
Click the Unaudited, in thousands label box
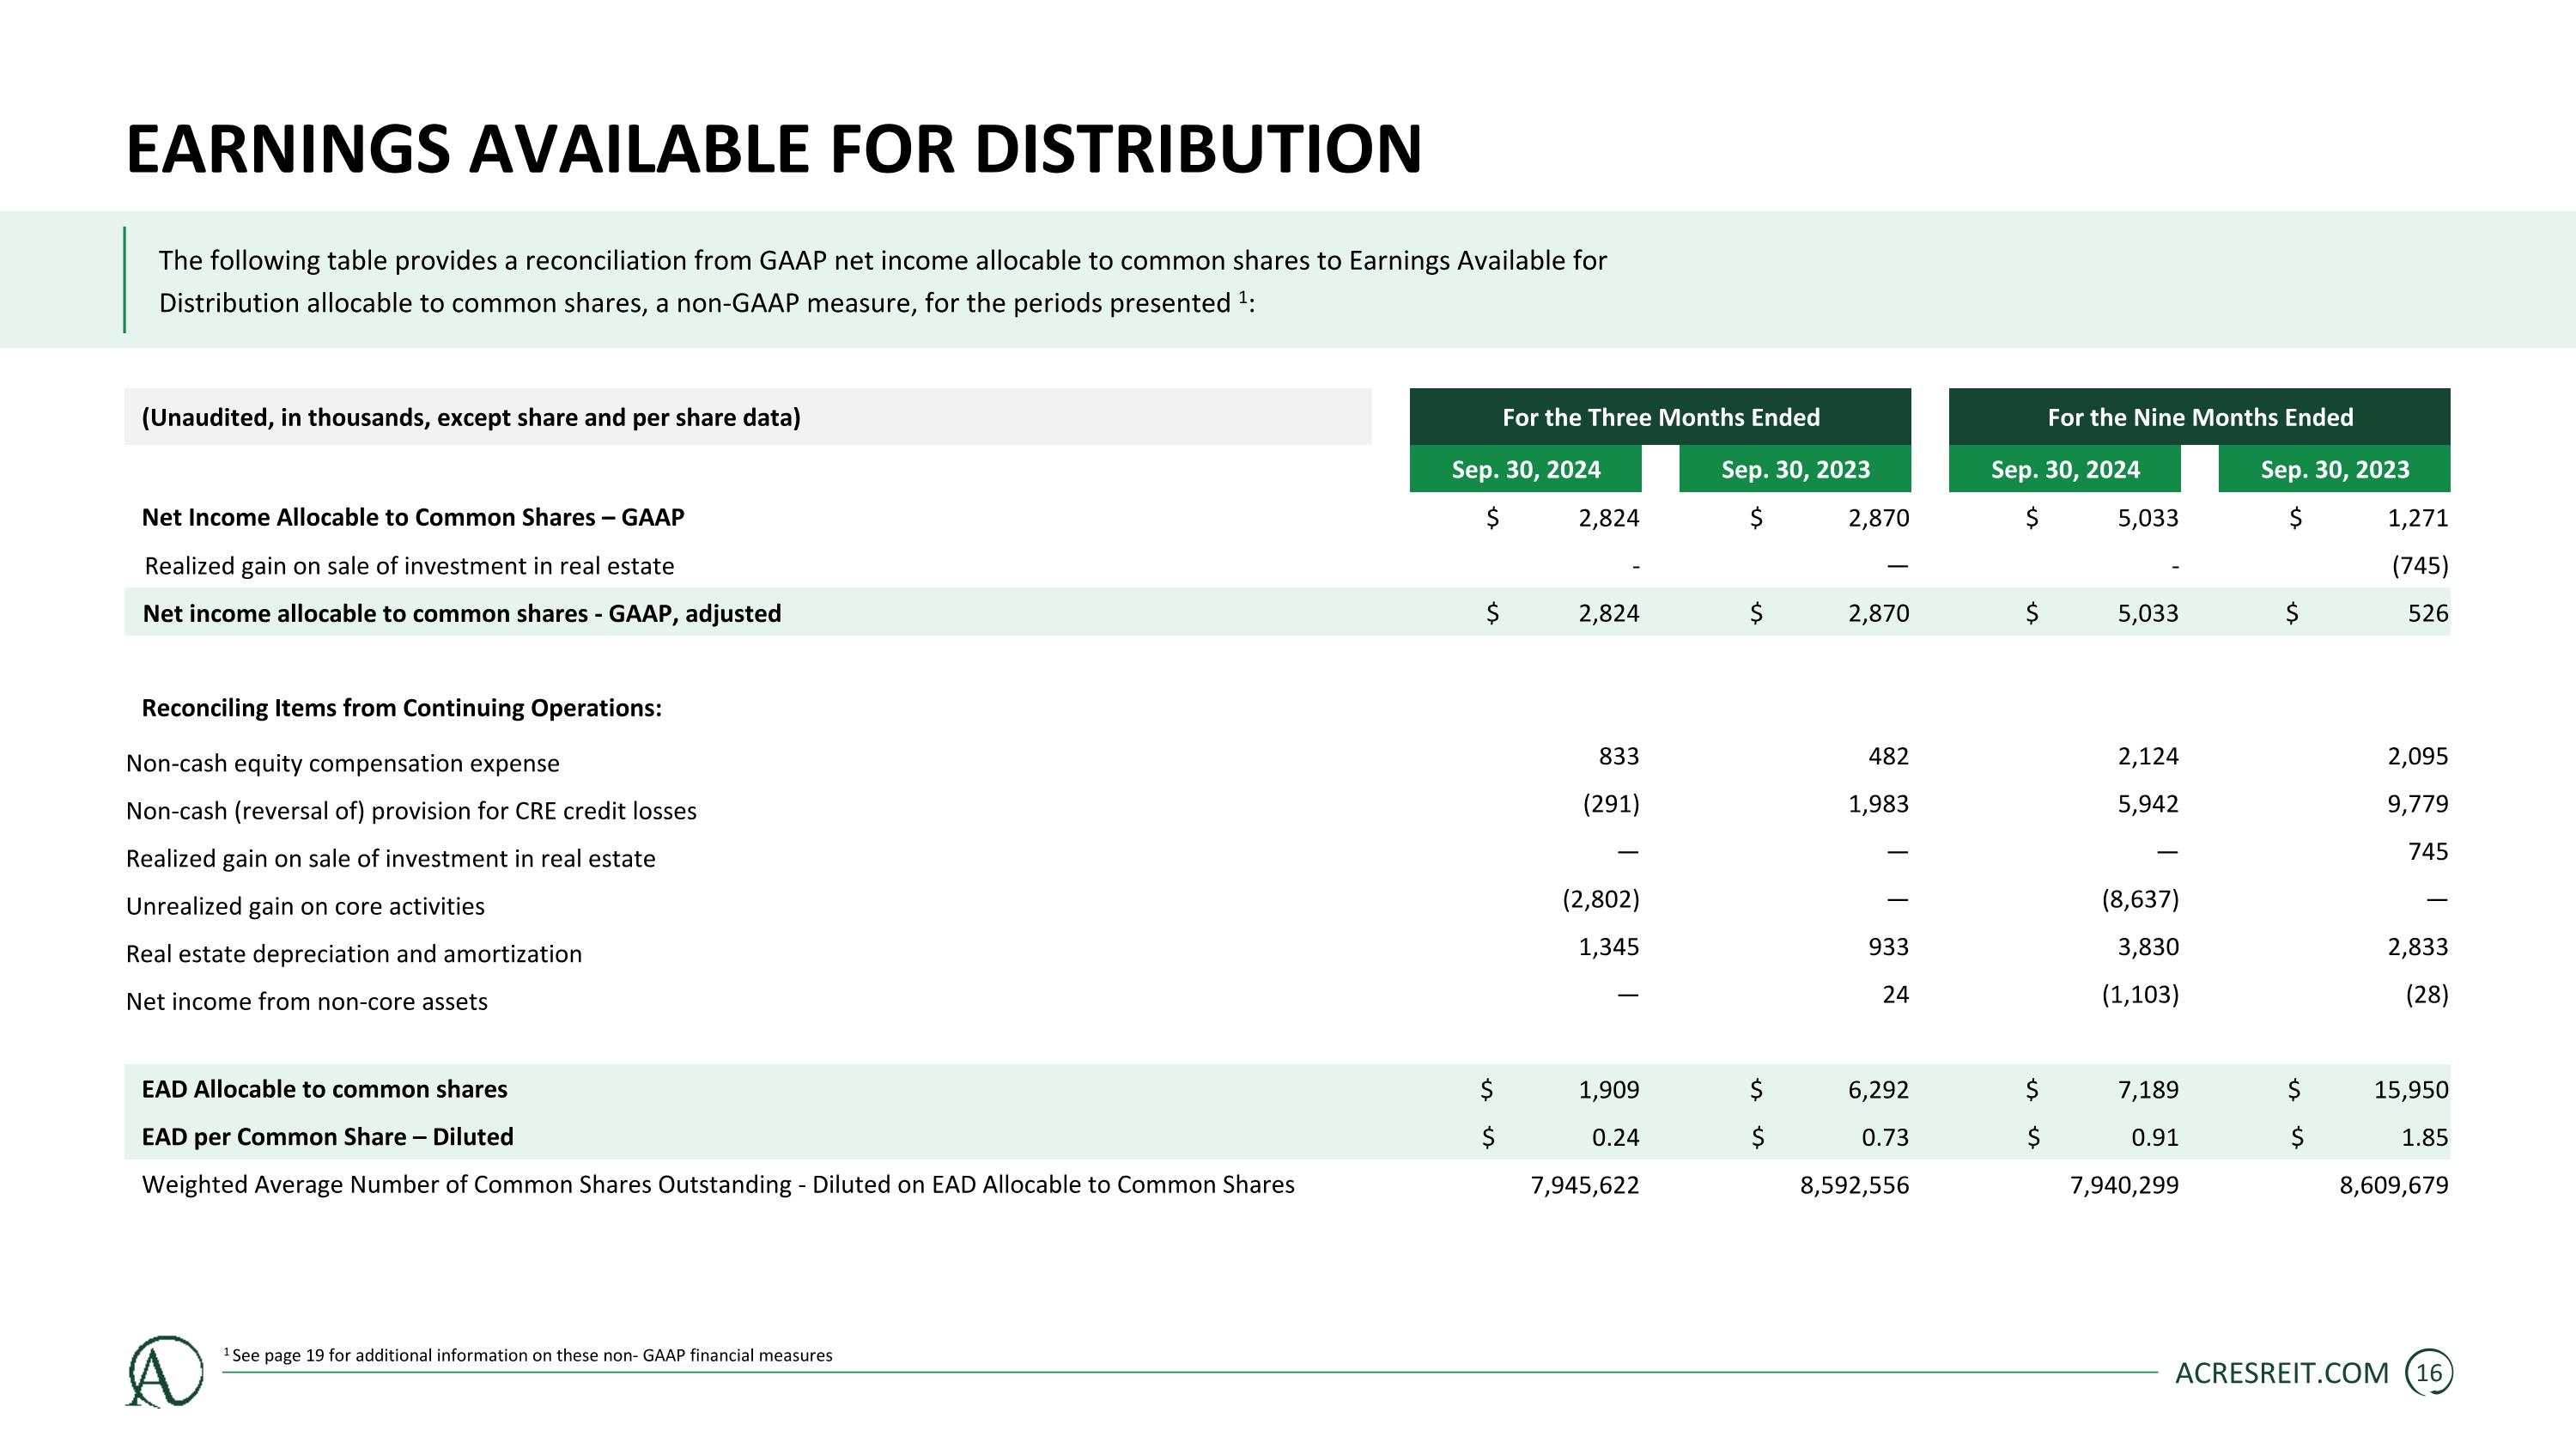click(x=747, y=417)
